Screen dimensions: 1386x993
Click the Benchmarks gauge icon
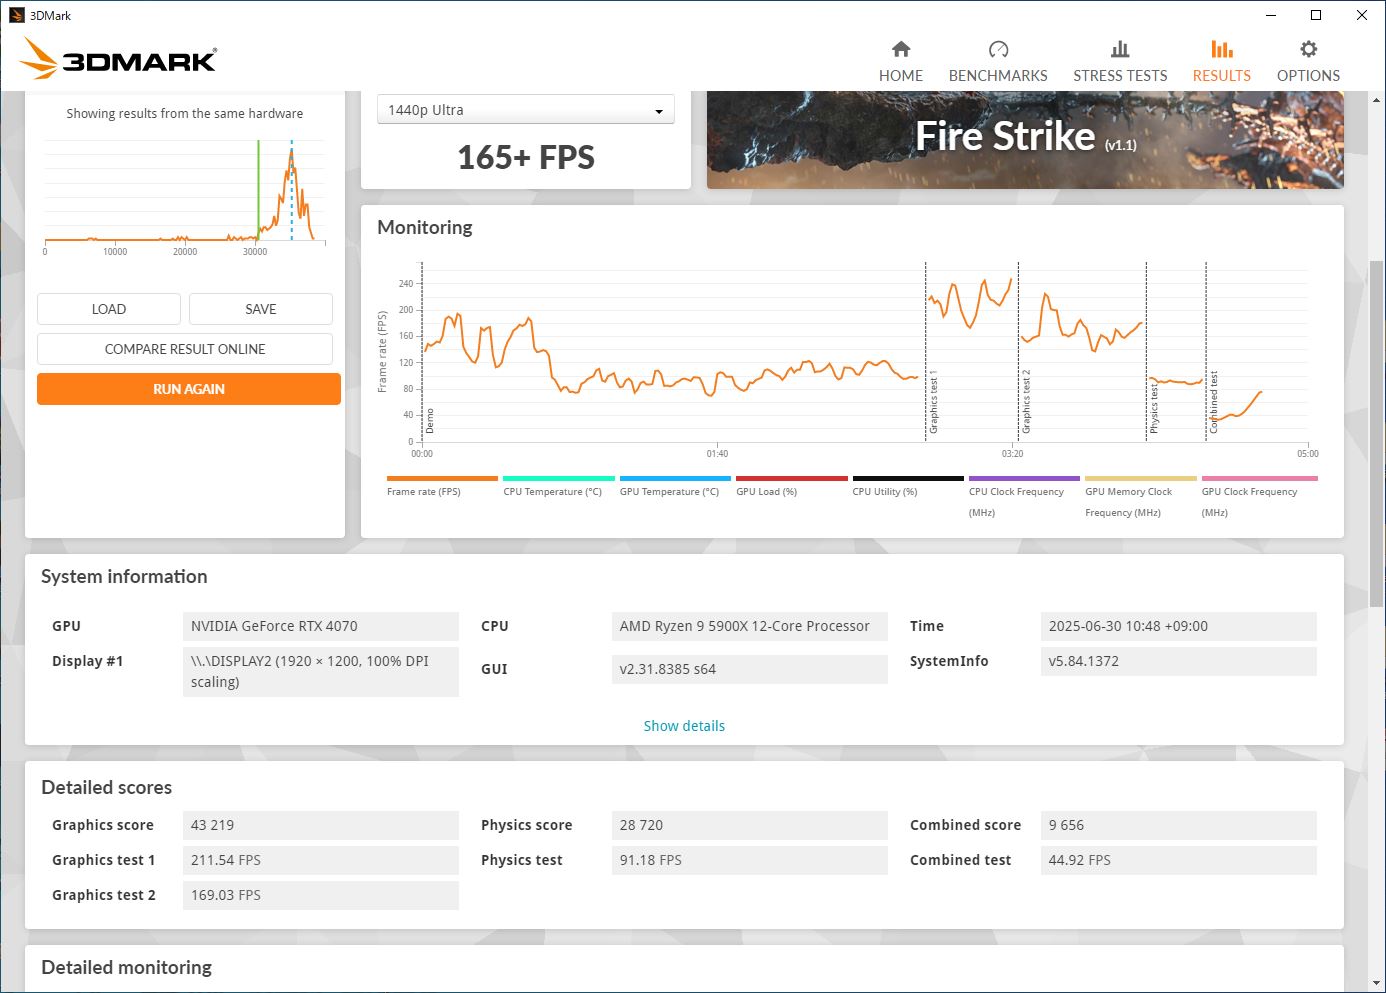pyautogui.click(x=998, y=49)
